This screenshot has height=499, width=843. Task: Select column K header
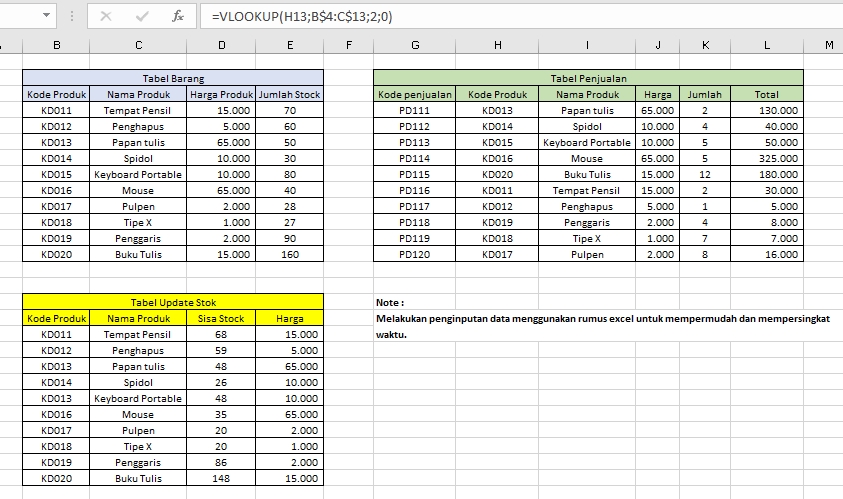pyautogui.click(x=705, y=45)
